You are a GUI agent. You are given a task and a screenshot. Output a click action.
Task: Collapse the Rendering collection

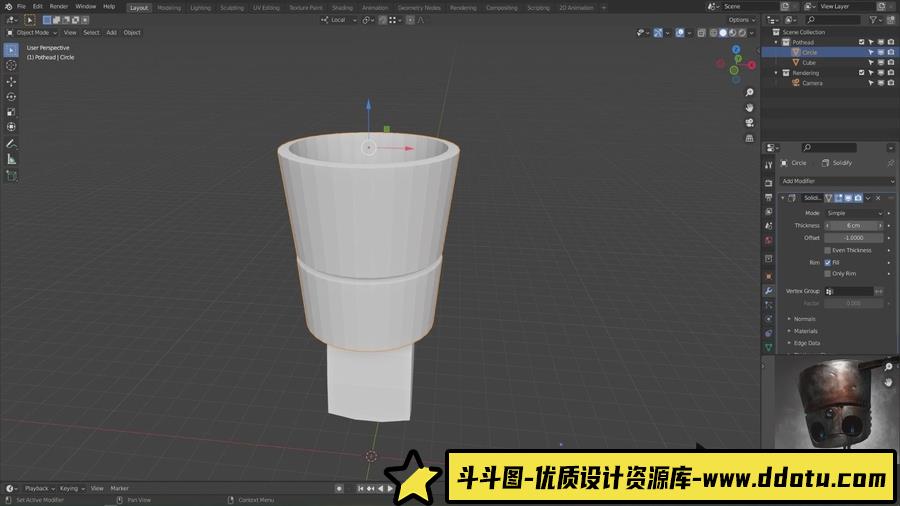tap(777, 73)
